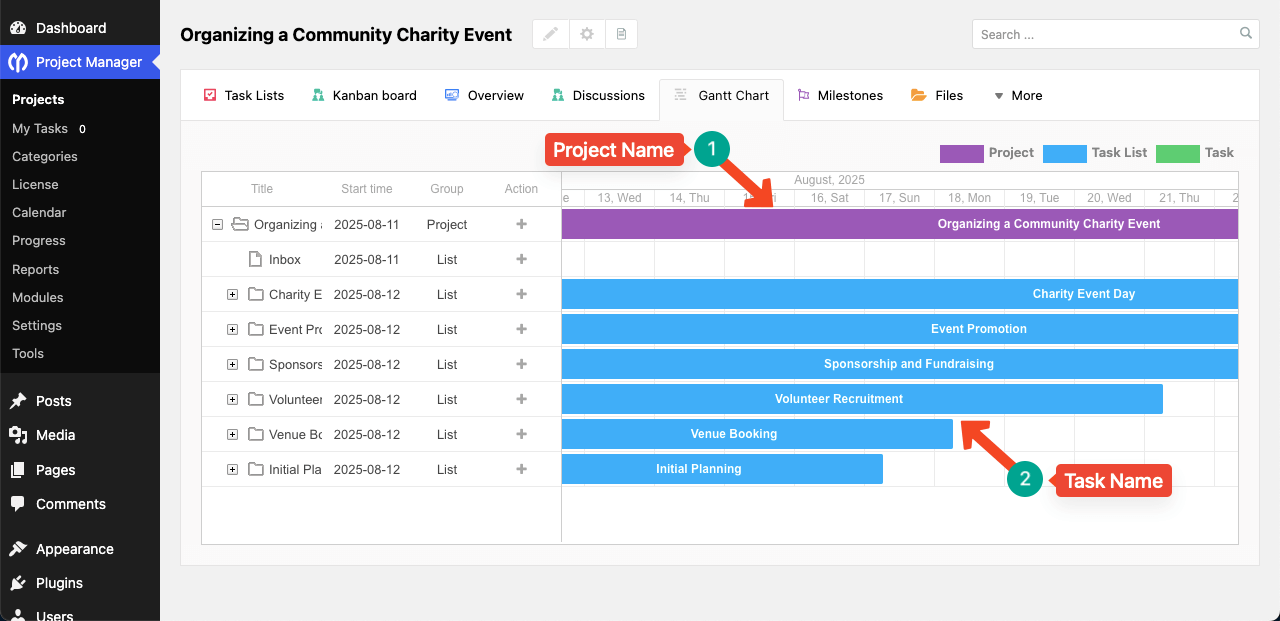Click the Inbox row title
This screenshot has height=621, width=1280.
pos(285,259)
